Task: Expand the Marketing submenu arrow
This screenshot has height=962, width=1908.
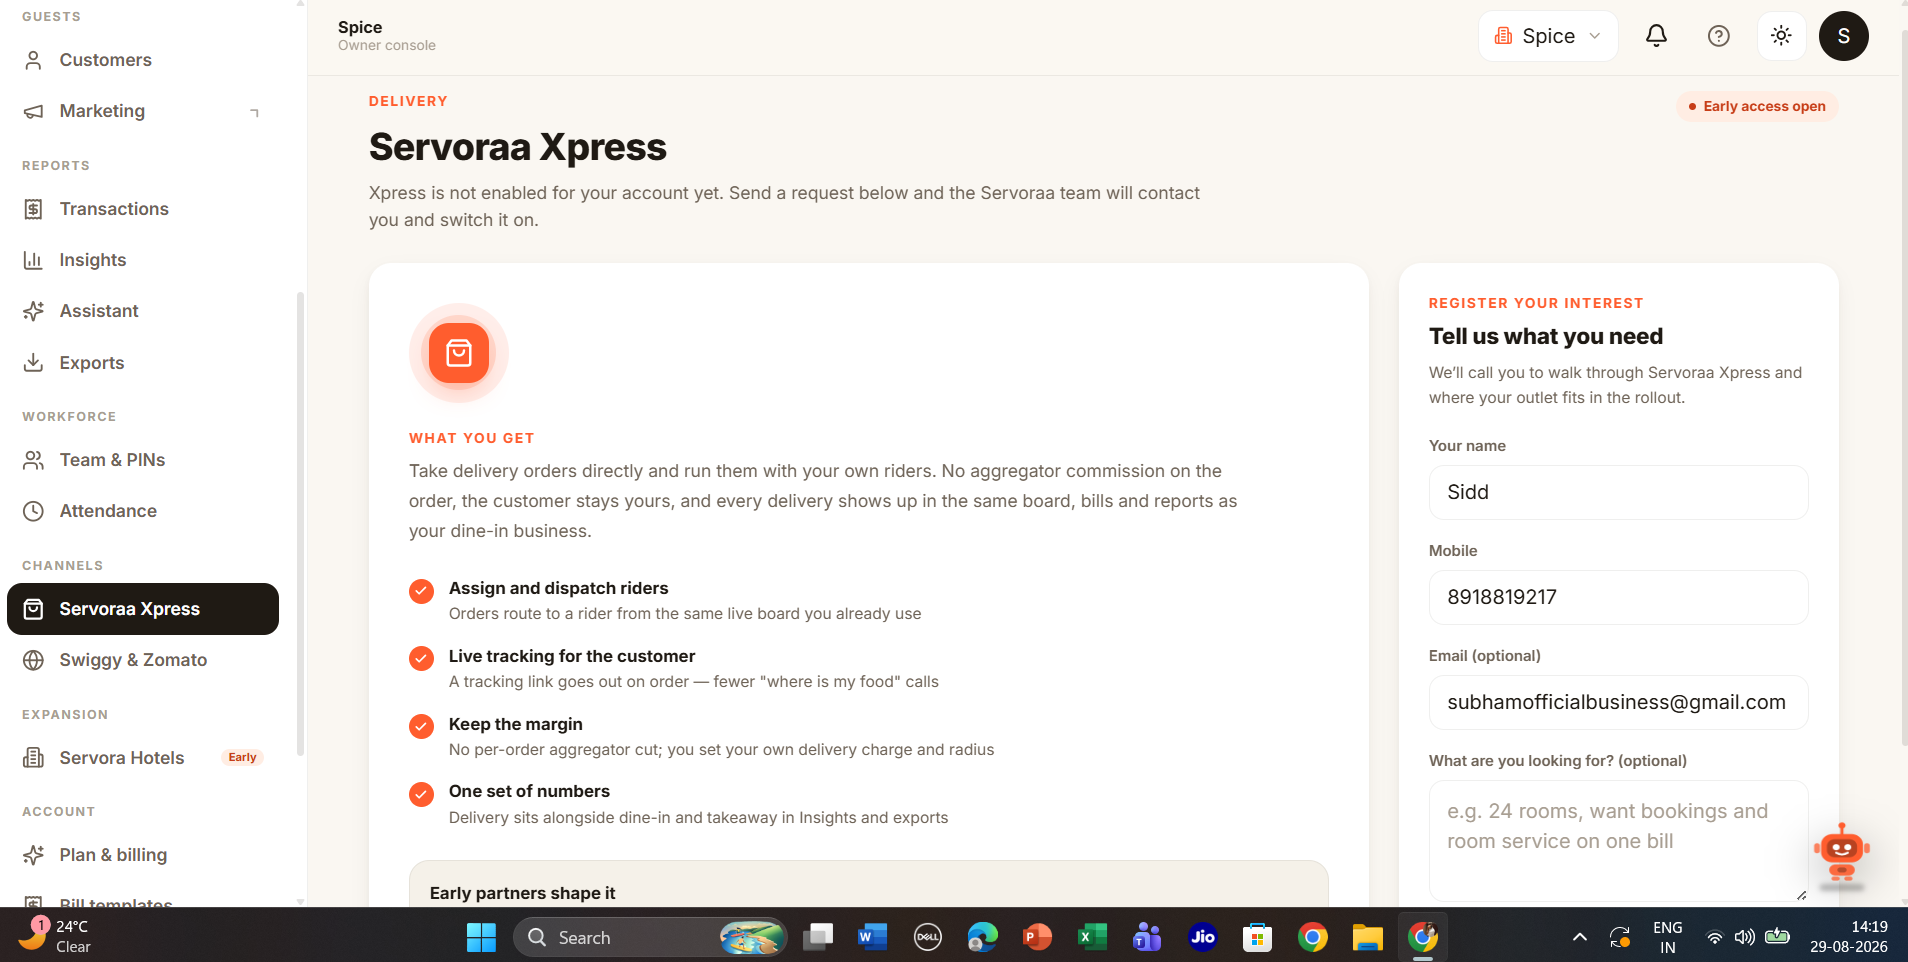Action: pyautogui.click(x=255, y=112)
